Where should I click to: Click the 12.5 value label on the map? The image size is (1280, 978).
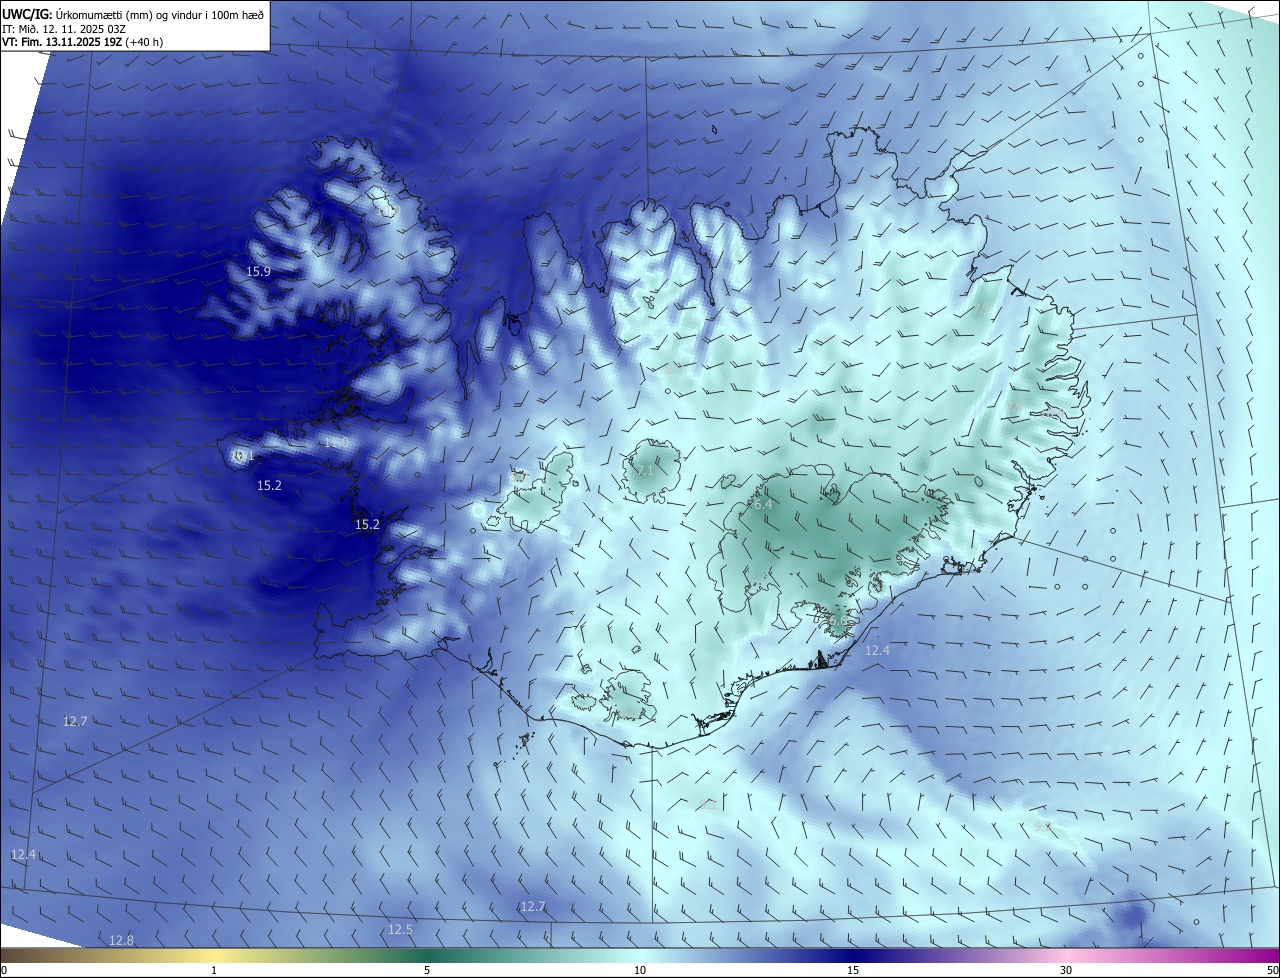click(x=400, y=929)
